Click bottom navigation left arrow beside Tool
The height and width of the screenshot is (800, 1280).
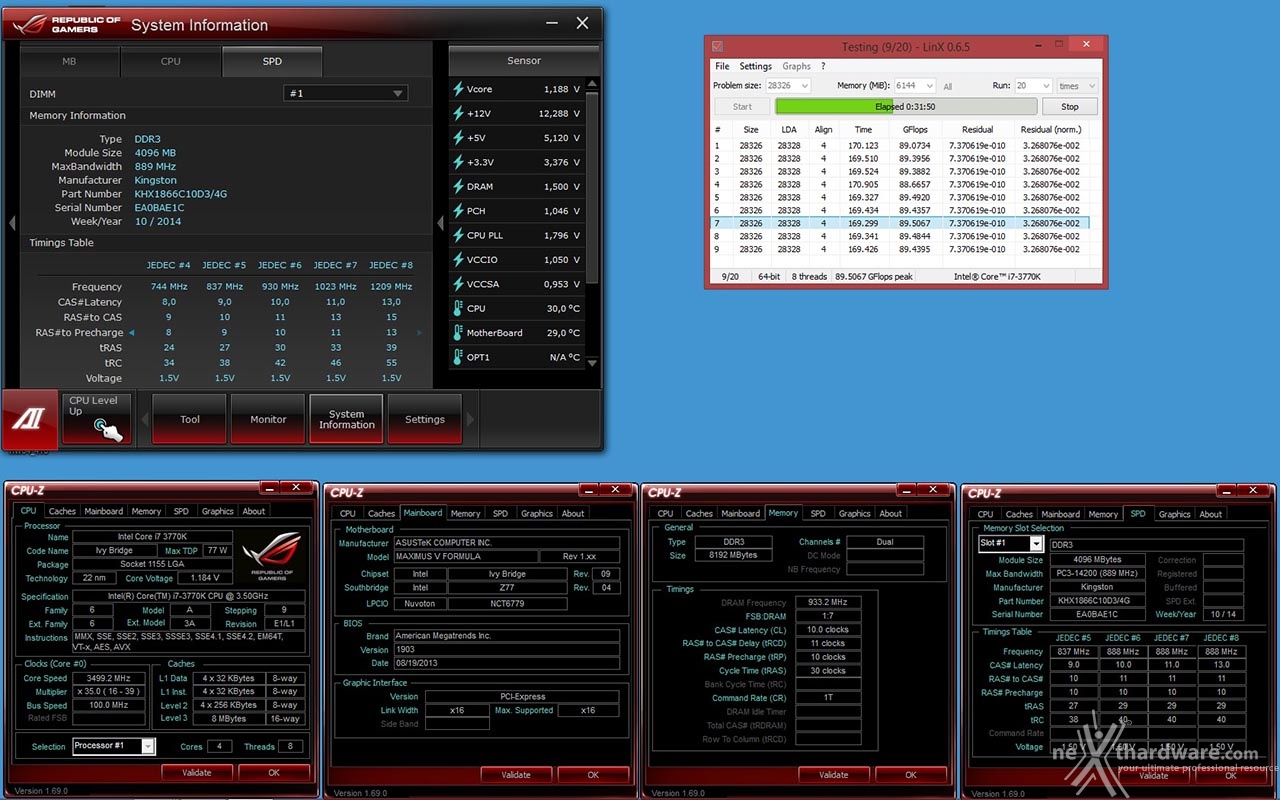click(143, 420)
